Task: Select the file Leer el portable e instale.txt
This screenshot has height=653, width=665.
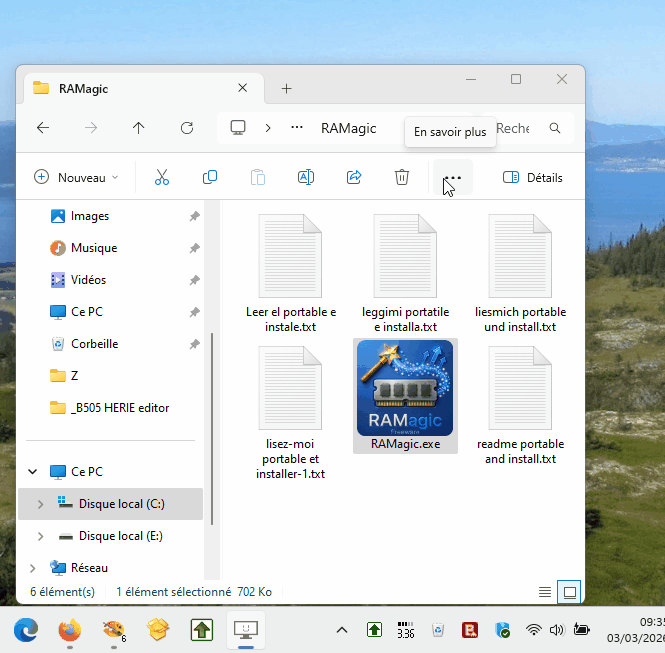Action: click(291, 273)
